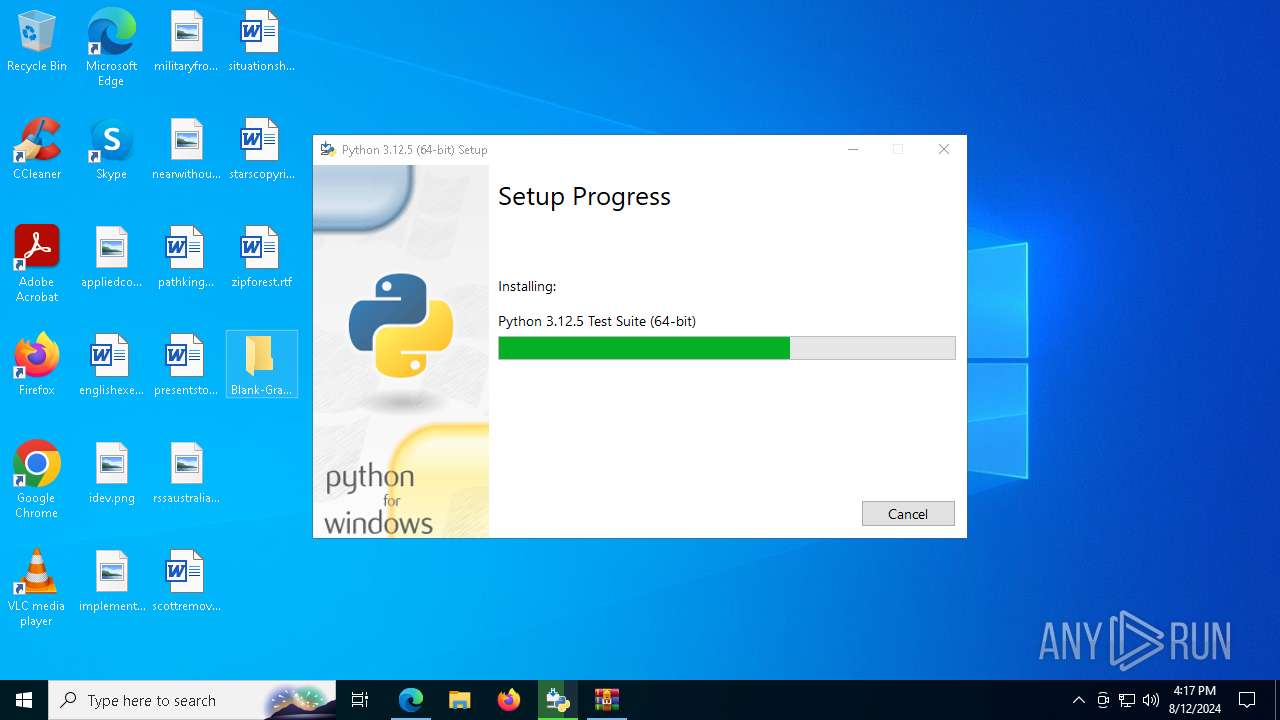
Task: Click the 'Python 3.12.5 Test Suite (64-bit)' text
Action: tap(597, 321)
